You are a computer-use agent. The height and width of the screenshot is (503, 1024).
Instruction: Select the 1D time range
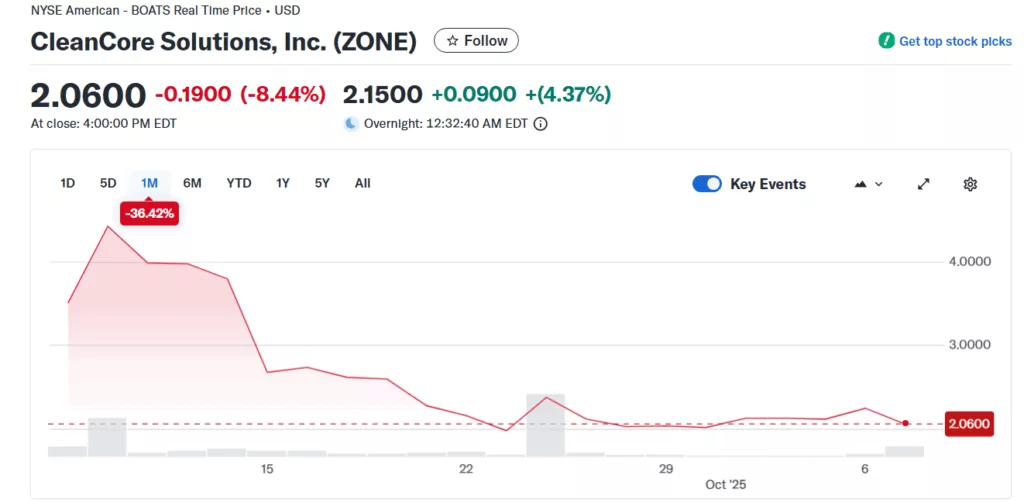(x=68, y=183)
